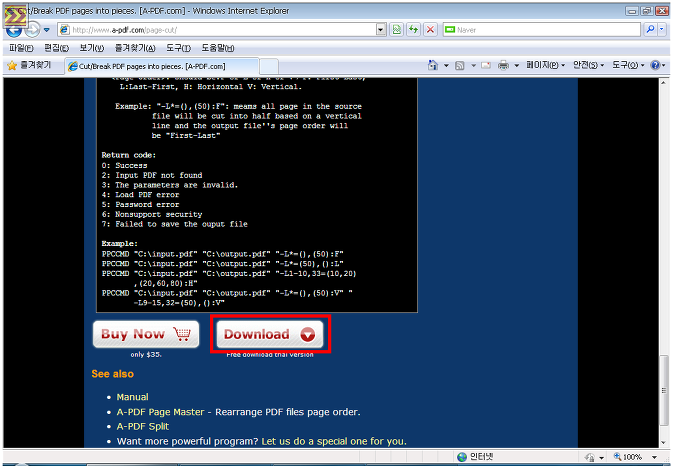Click the RSS feeds icon

point(460,65)
